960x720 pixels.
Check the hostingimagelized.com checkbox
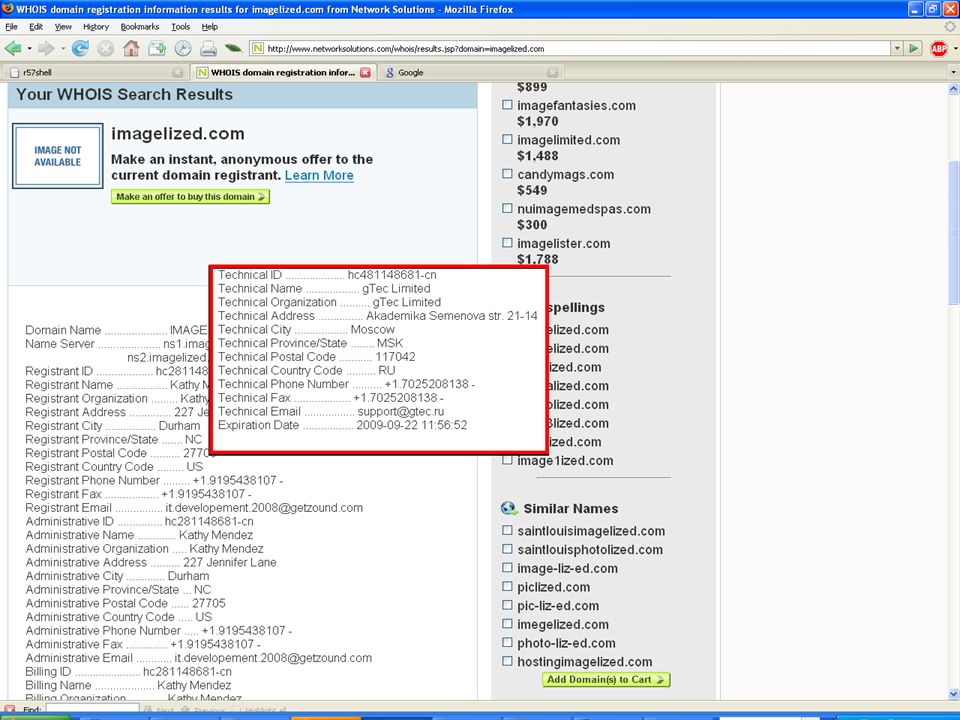tap(507, 661)
